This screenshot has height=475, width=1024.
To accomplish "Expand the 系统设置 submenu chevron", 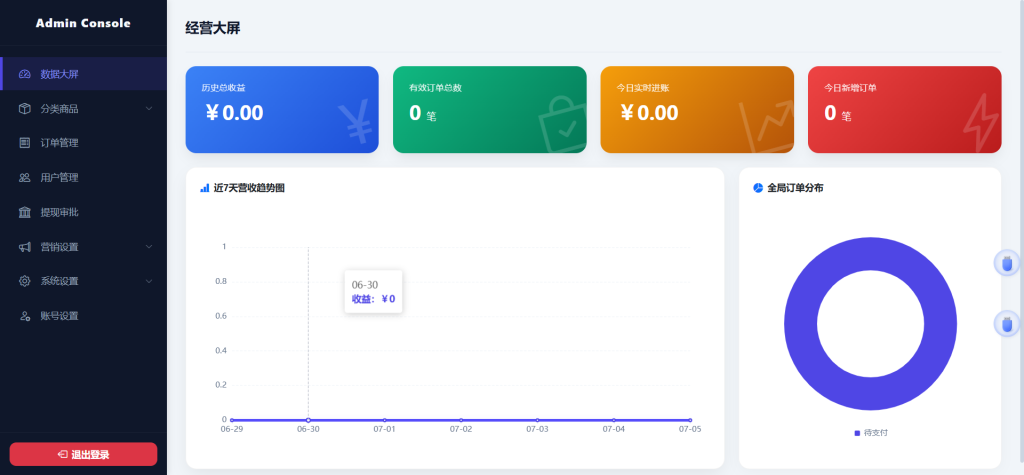I will pos(149,282).
